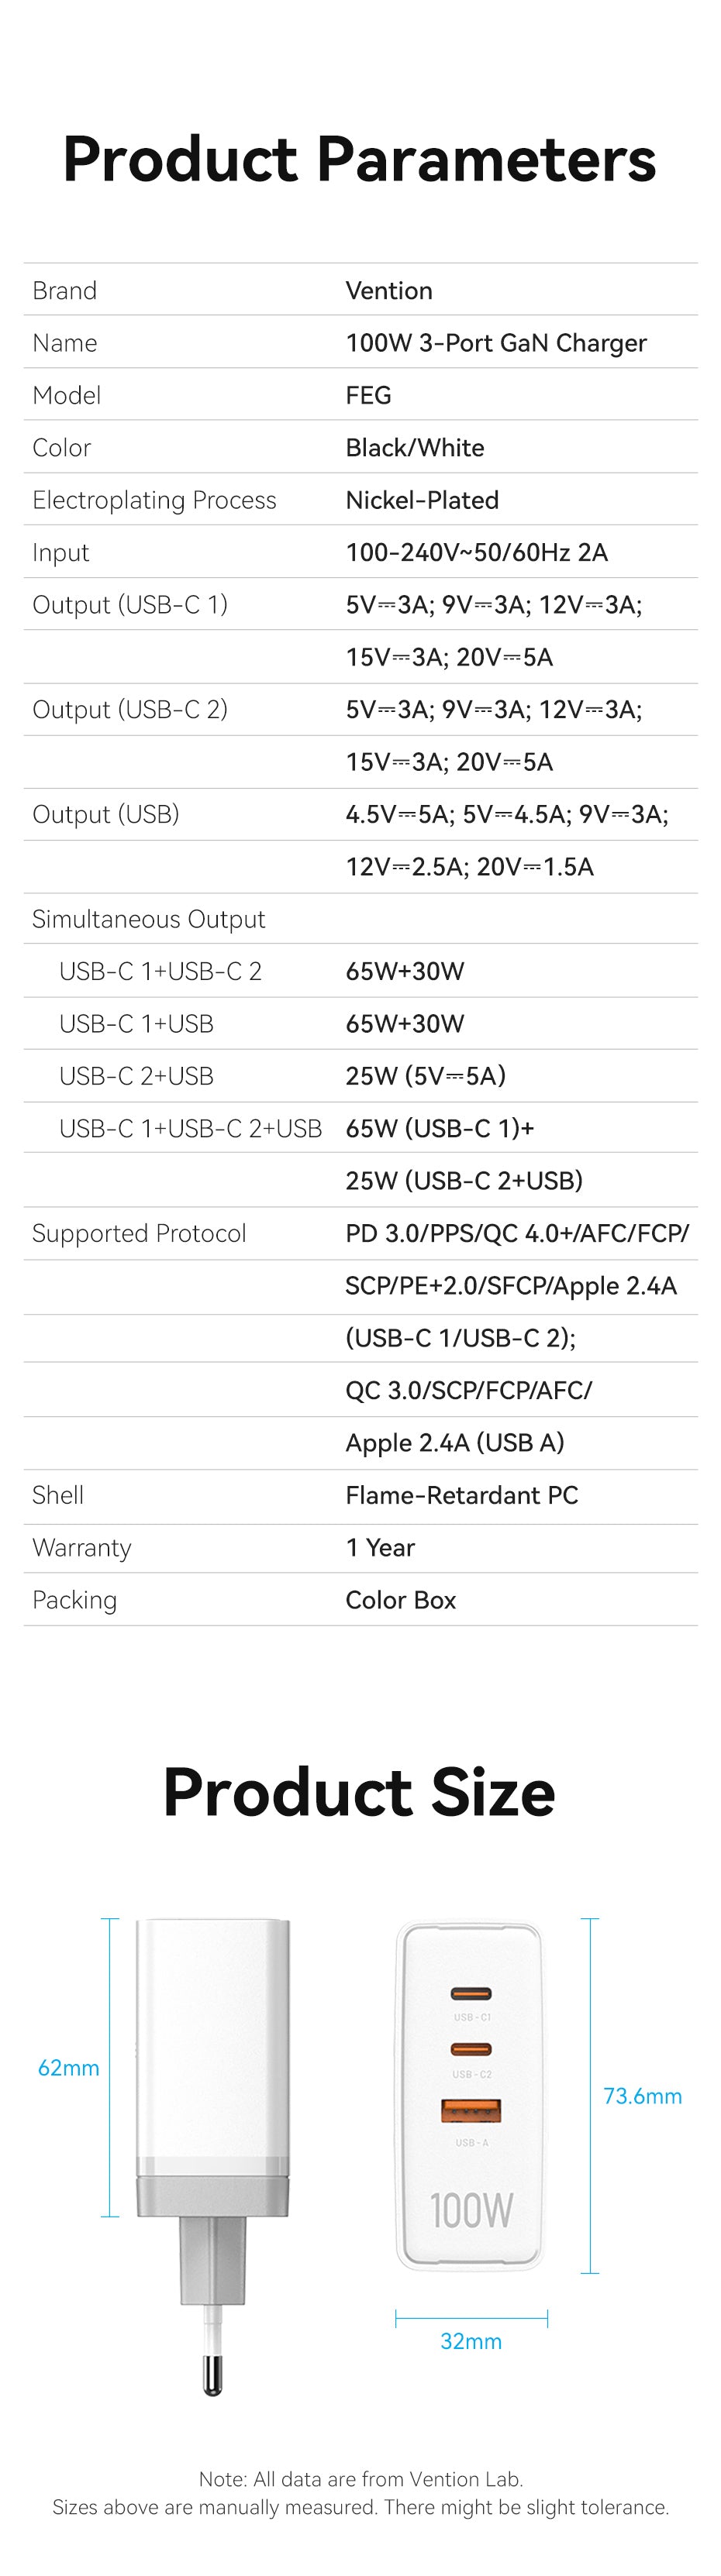Click the 32mm width dimension label

(x=471, y=2341)
